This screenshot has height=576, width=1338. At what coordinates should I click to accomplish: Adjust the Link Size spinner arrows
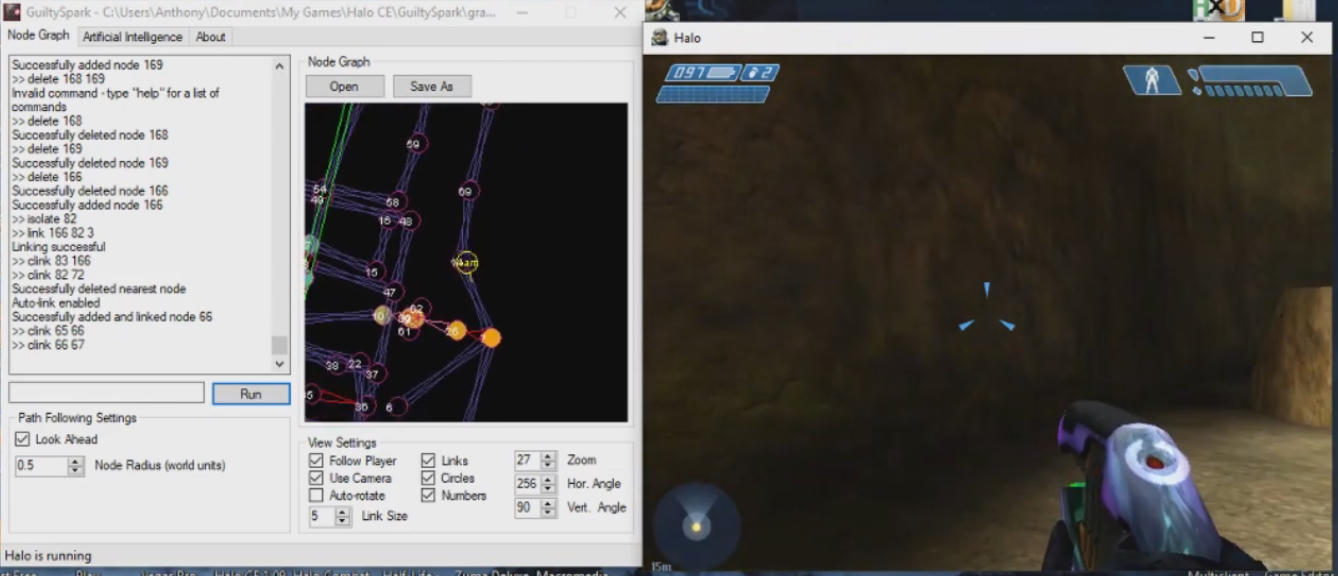[x=343, y=517]
